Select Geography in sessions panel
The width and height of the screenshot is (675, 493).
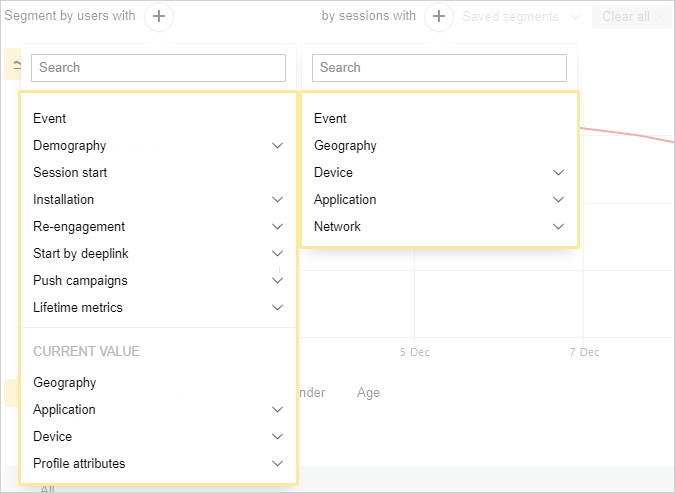[x=345, y=146]
